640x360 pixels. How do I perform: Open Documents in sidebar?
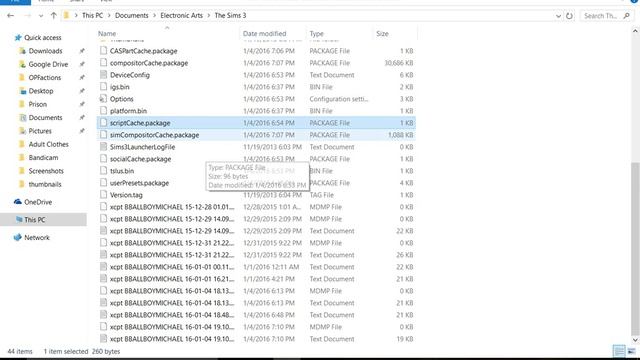pos(45,118)
